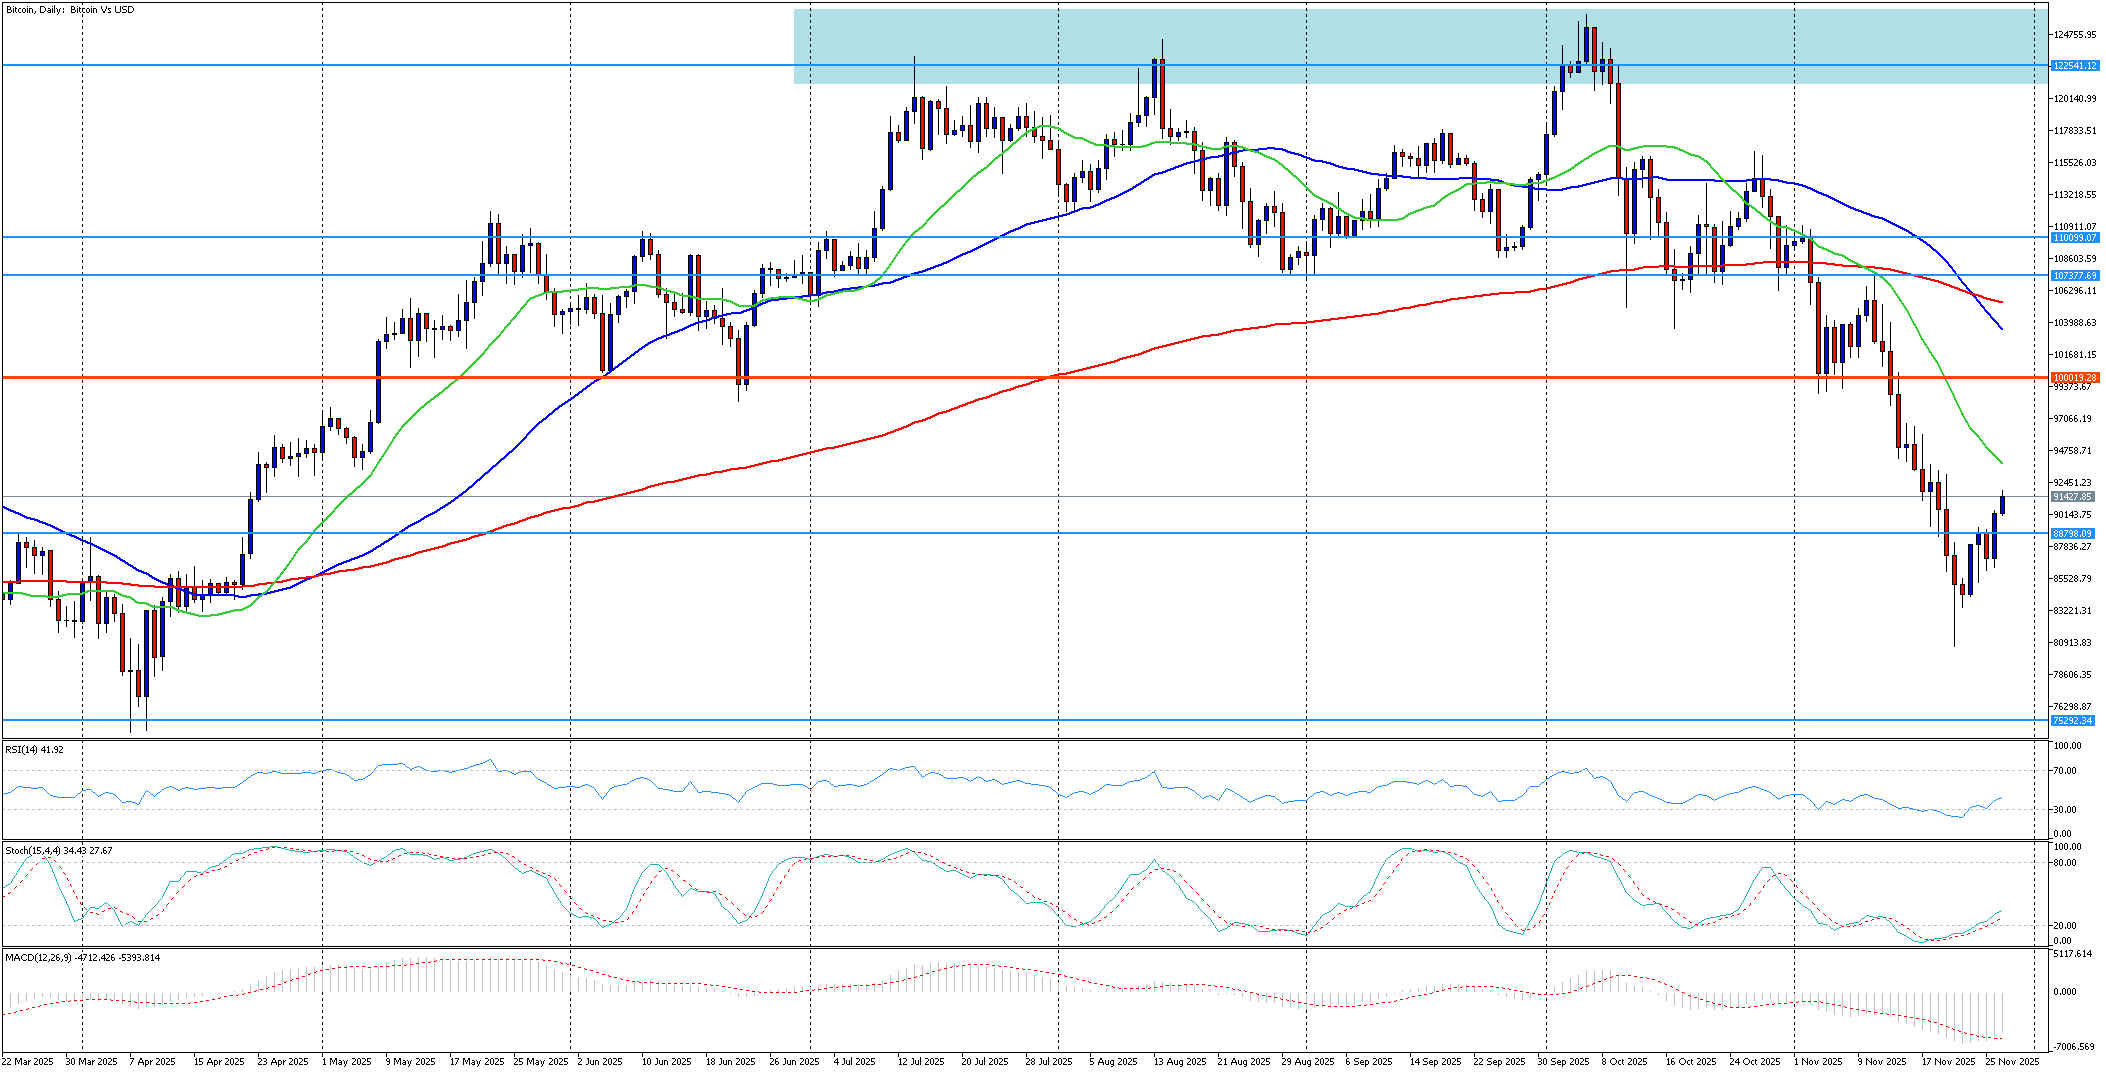
Task: Click the 0.000 value on MACD scale
Action: [2064, 992]
